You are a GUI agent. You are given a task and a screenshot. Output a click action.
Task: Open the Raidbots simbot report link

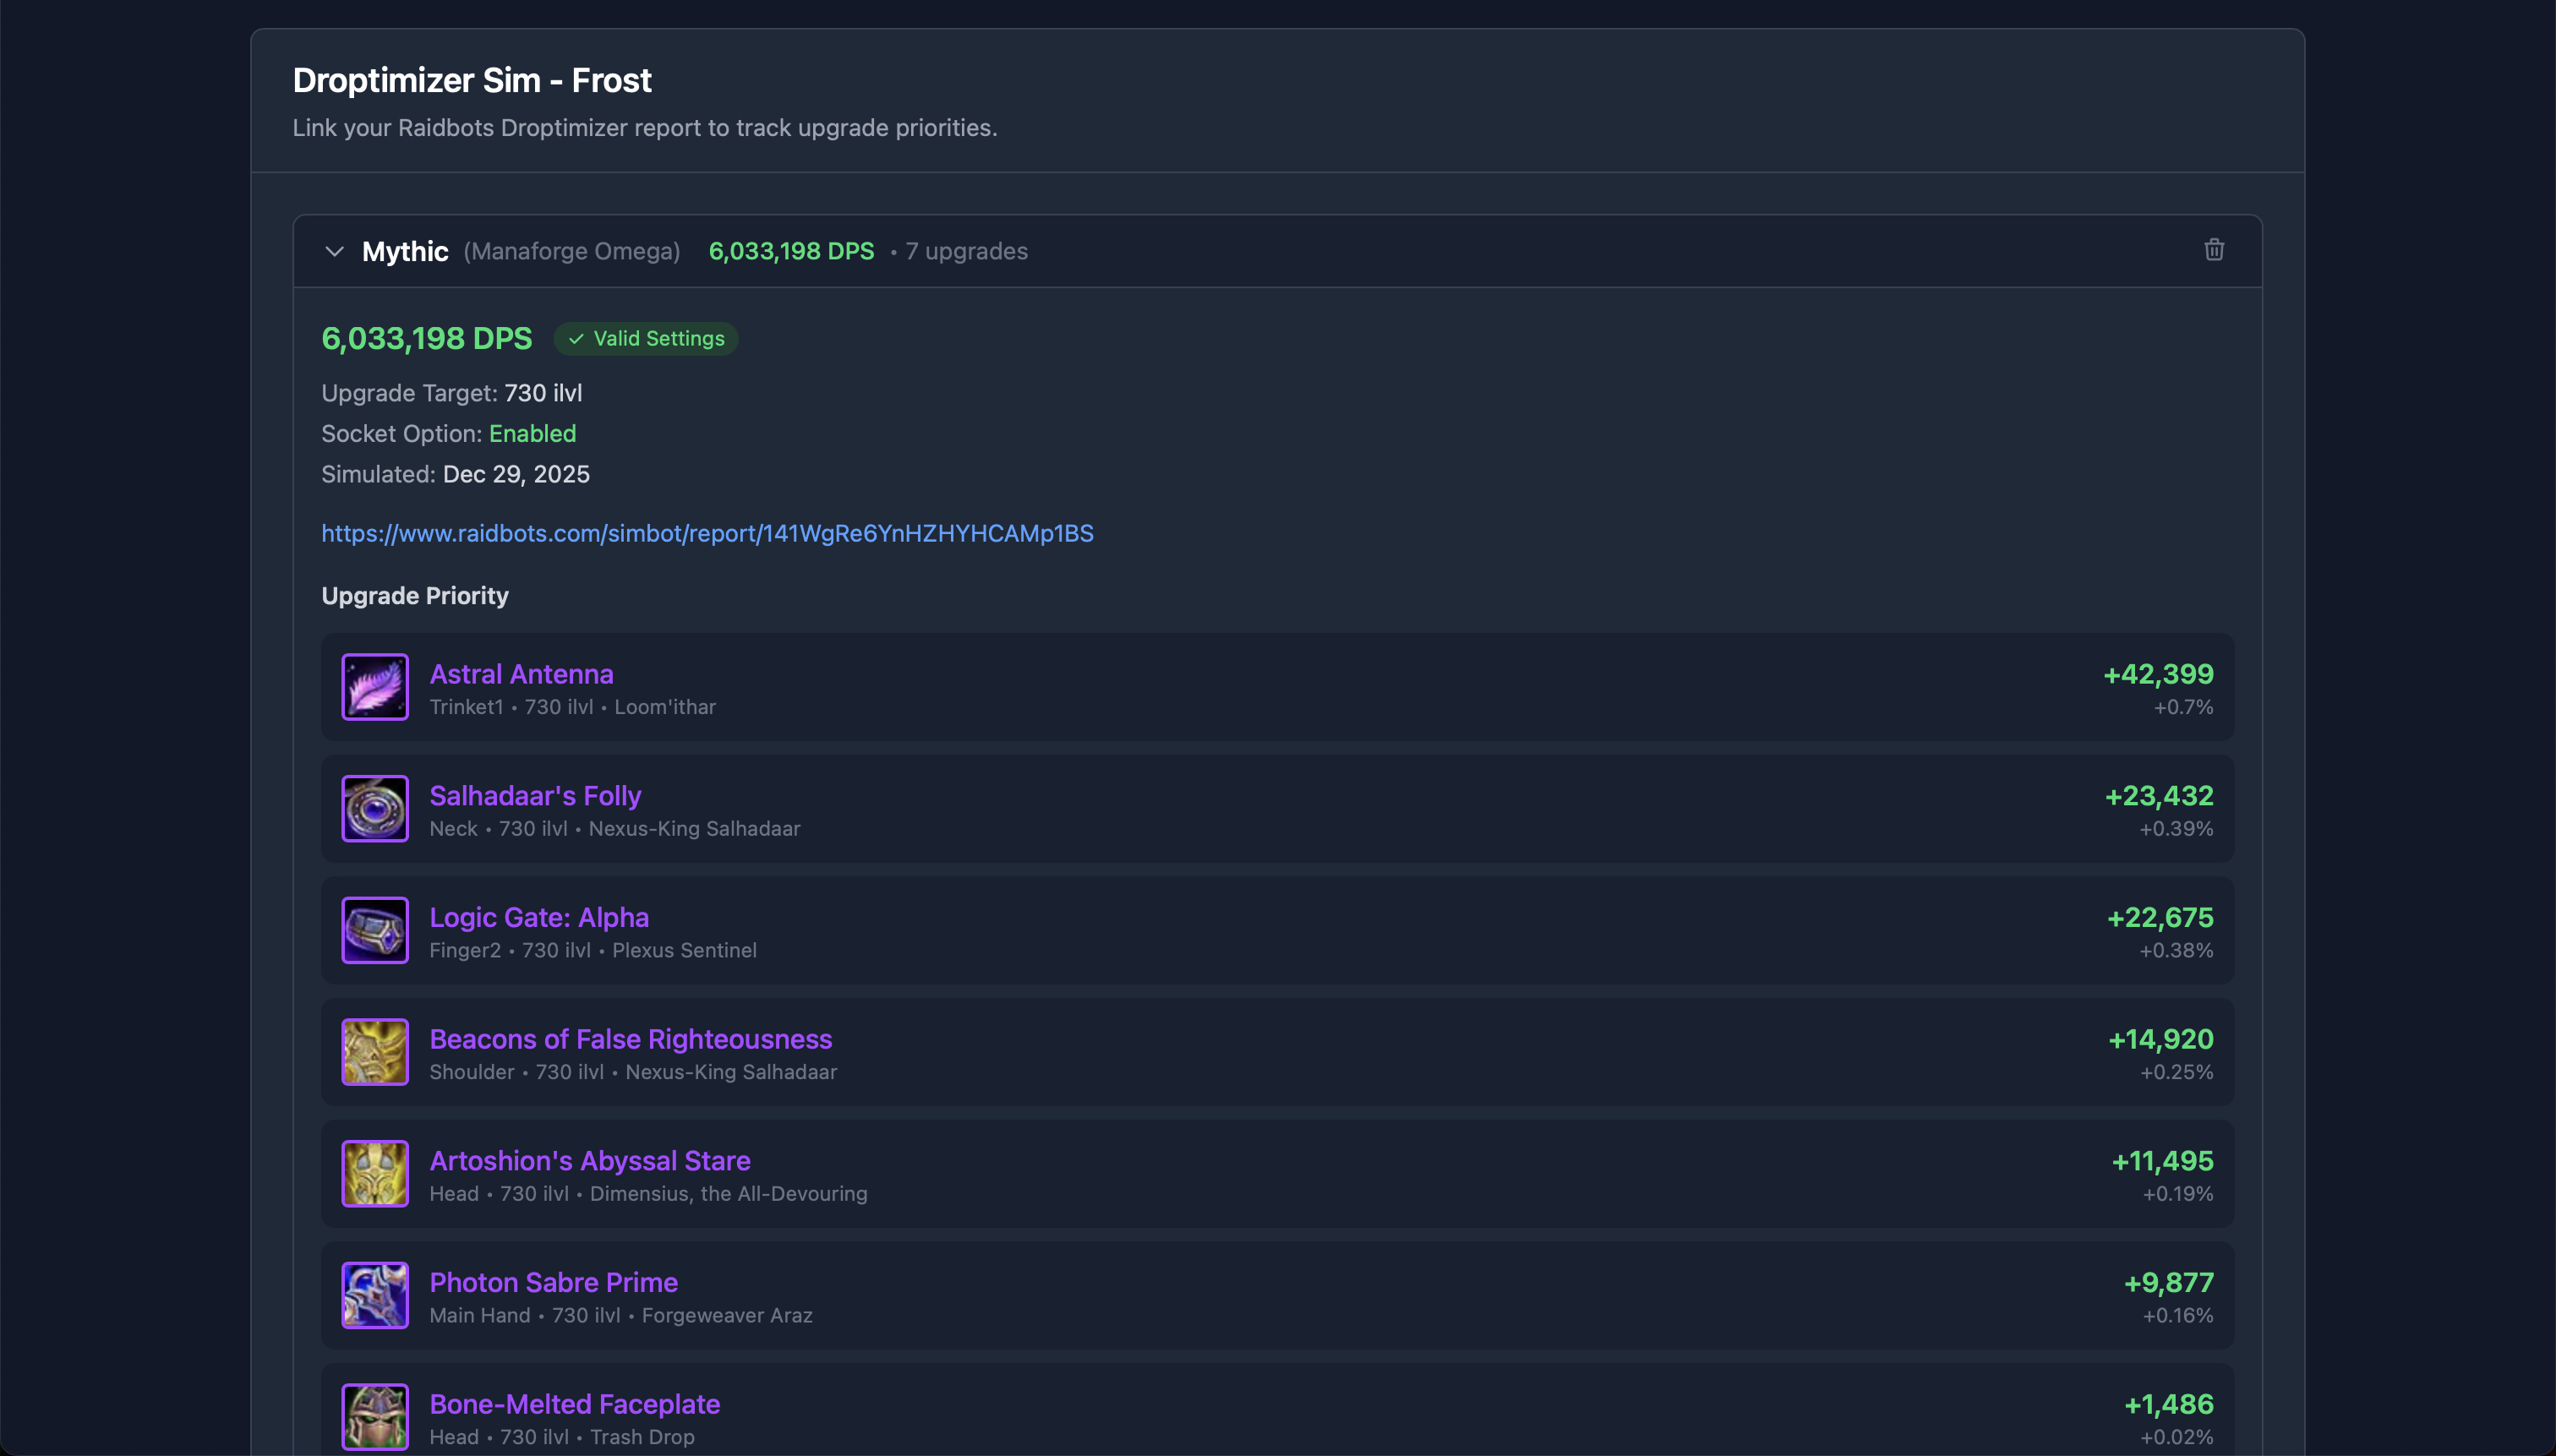707,534
